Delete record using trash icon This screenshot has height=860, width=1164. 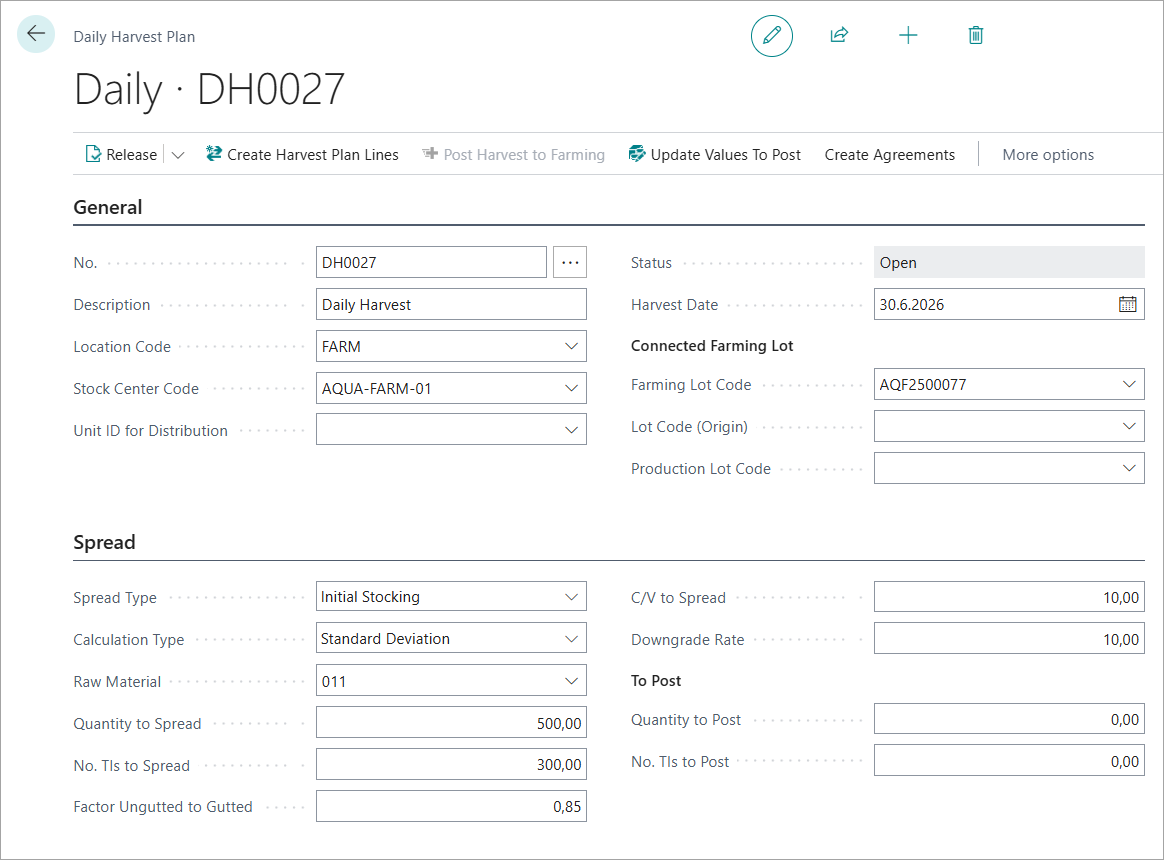pyautogui.click(x=975, y=35)
